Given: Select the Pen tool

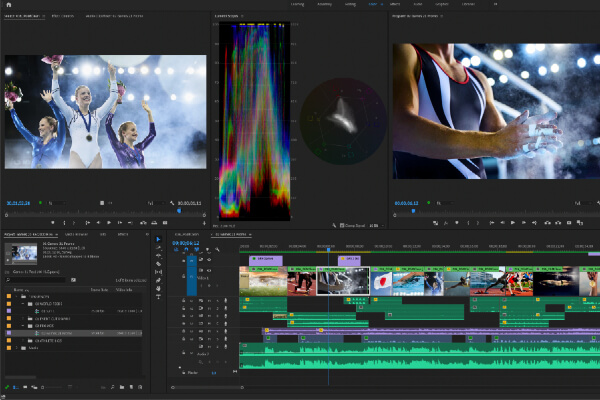Looking at the screenshot, I should (158, 280).
